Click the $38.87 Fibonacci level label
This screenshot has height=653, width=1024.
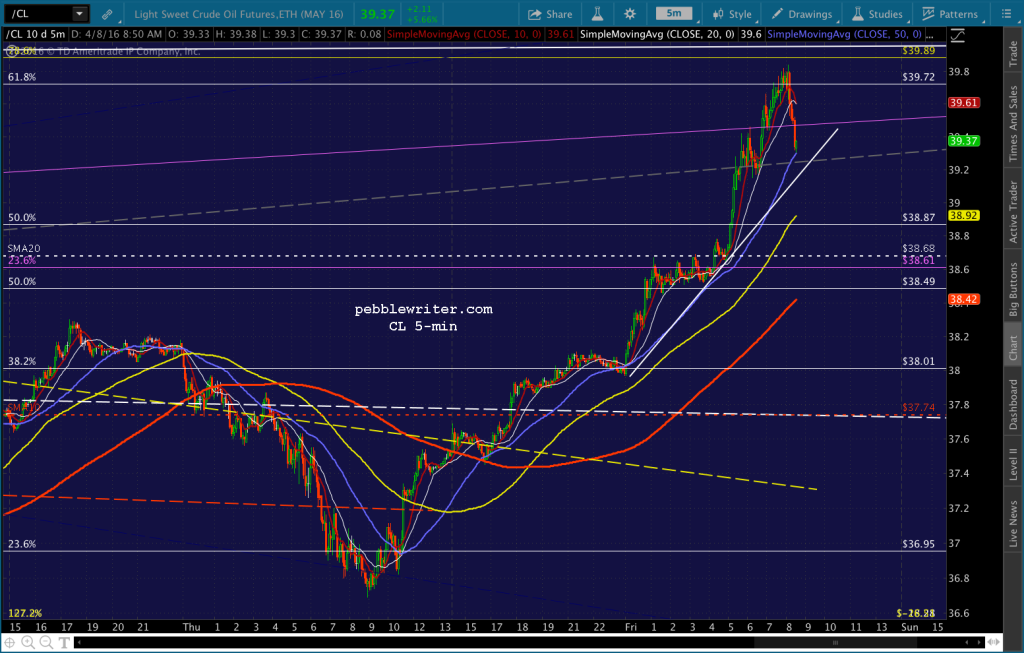click(x=918, y=217)
